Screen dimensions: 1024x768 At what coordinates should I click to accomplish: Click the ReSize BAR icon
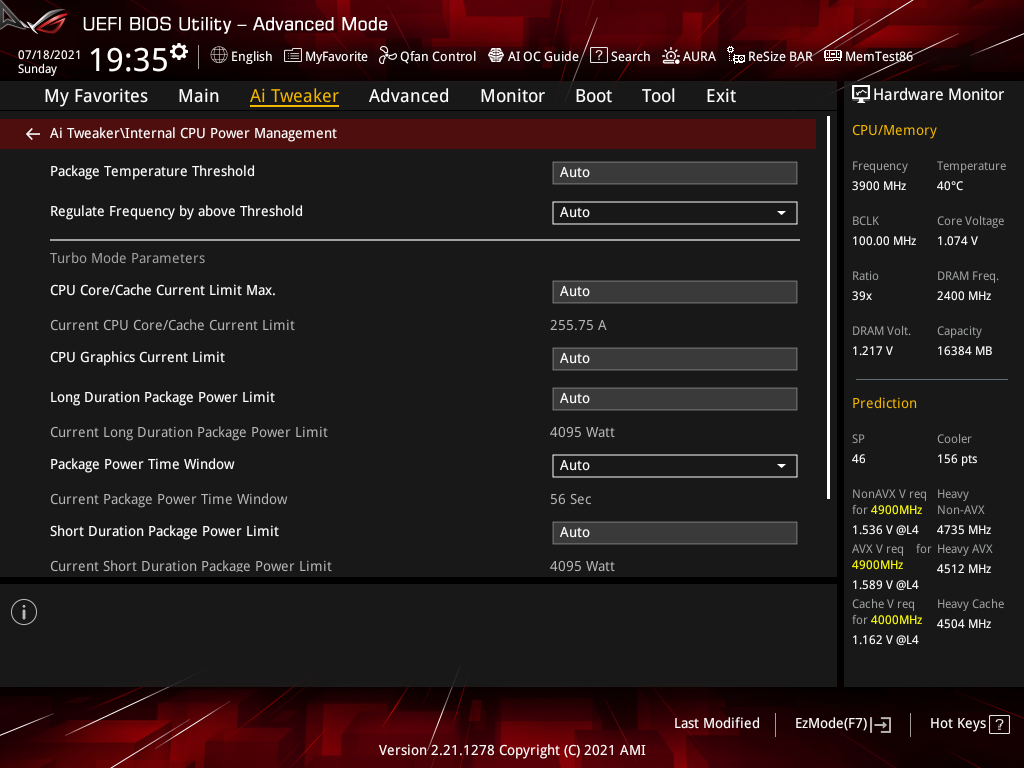point(737,56)
